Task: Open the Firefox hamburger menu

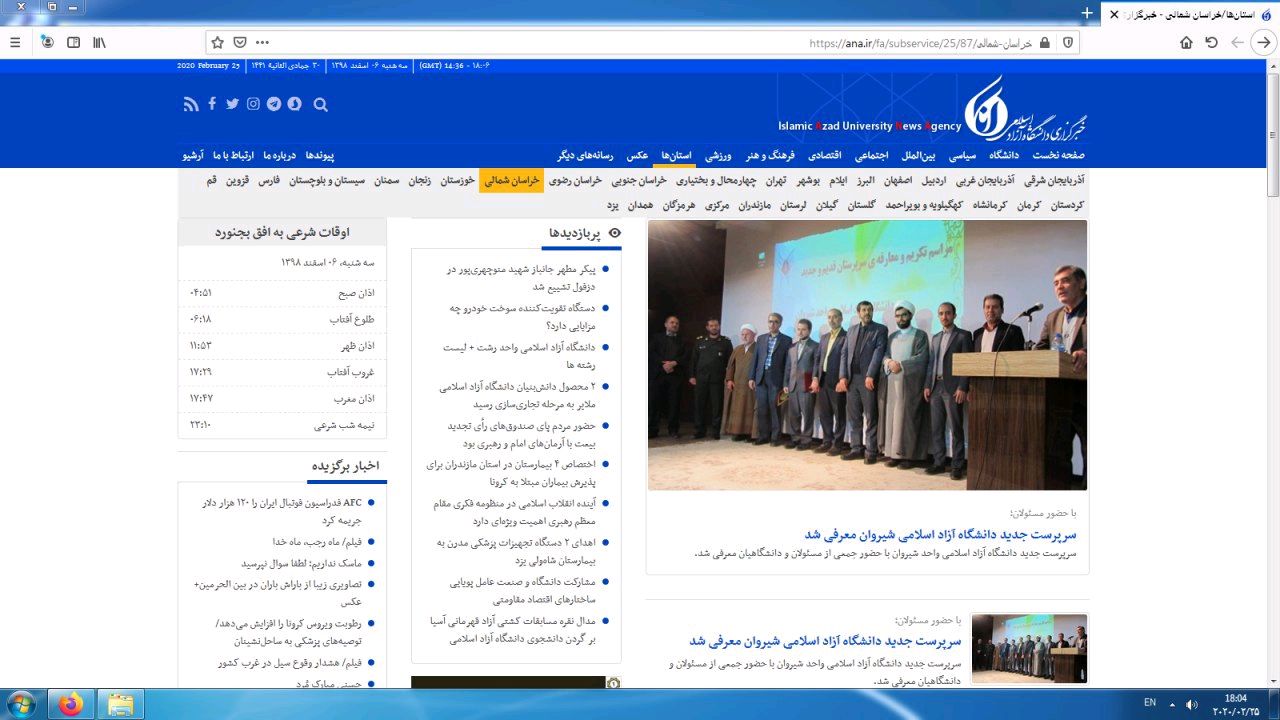Action: click(15, 42)
